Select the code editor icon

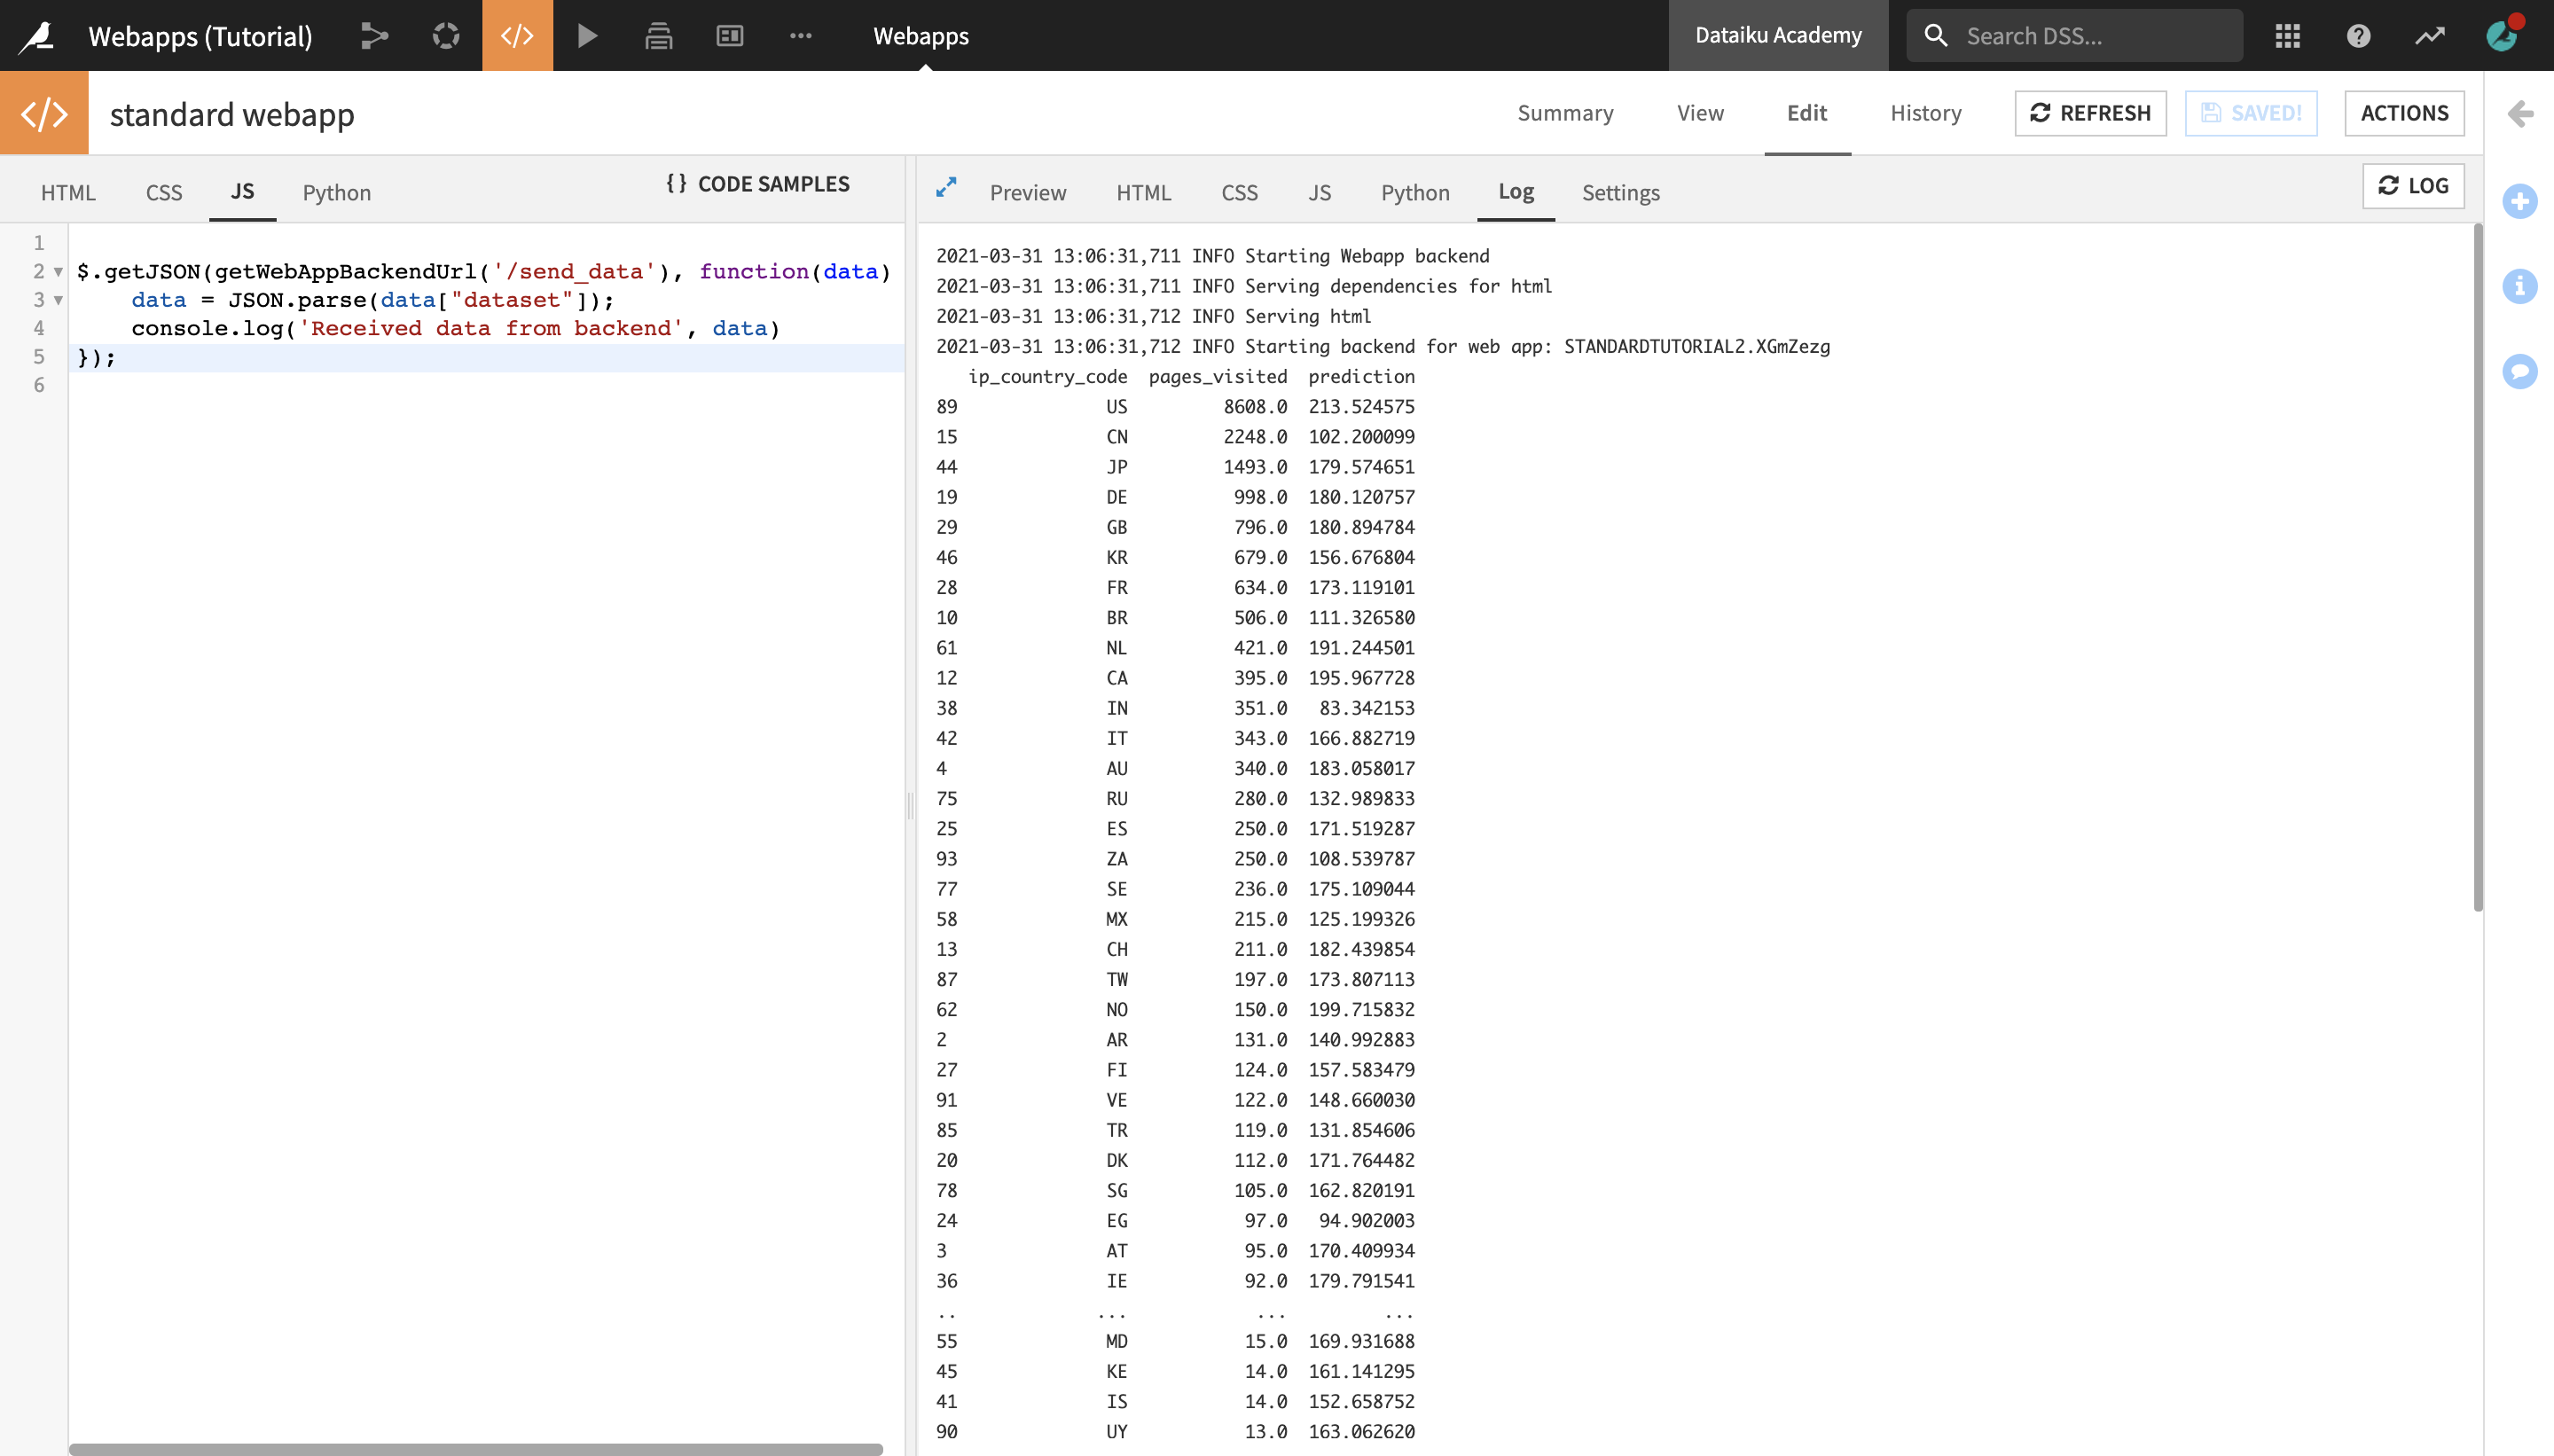[x=518, y=35]
